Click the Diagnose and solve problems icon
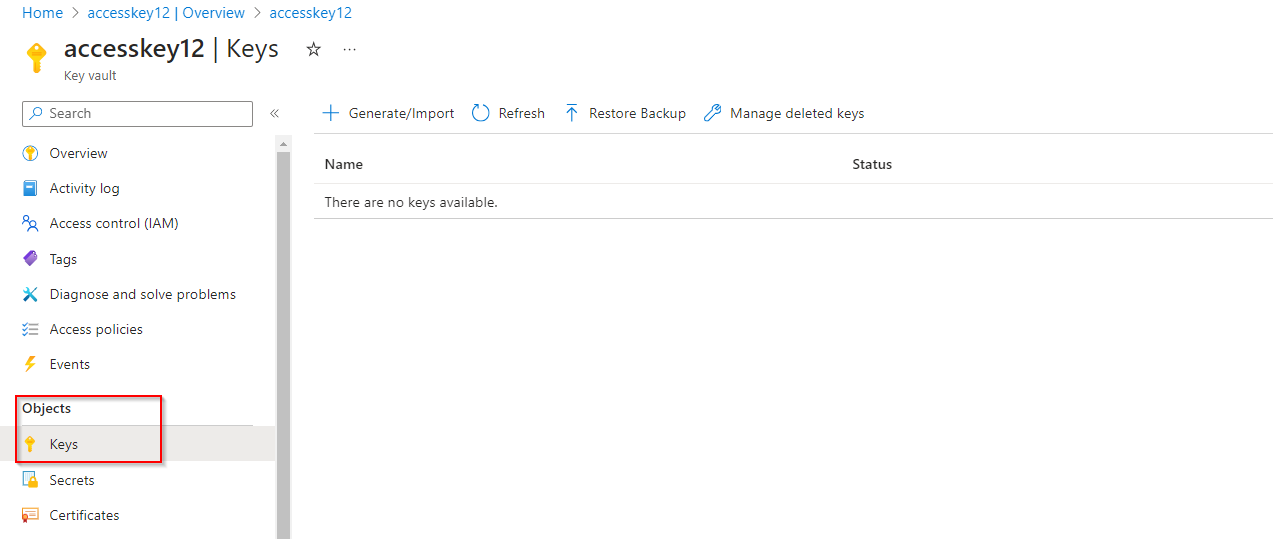 click(x=30, y=294)
